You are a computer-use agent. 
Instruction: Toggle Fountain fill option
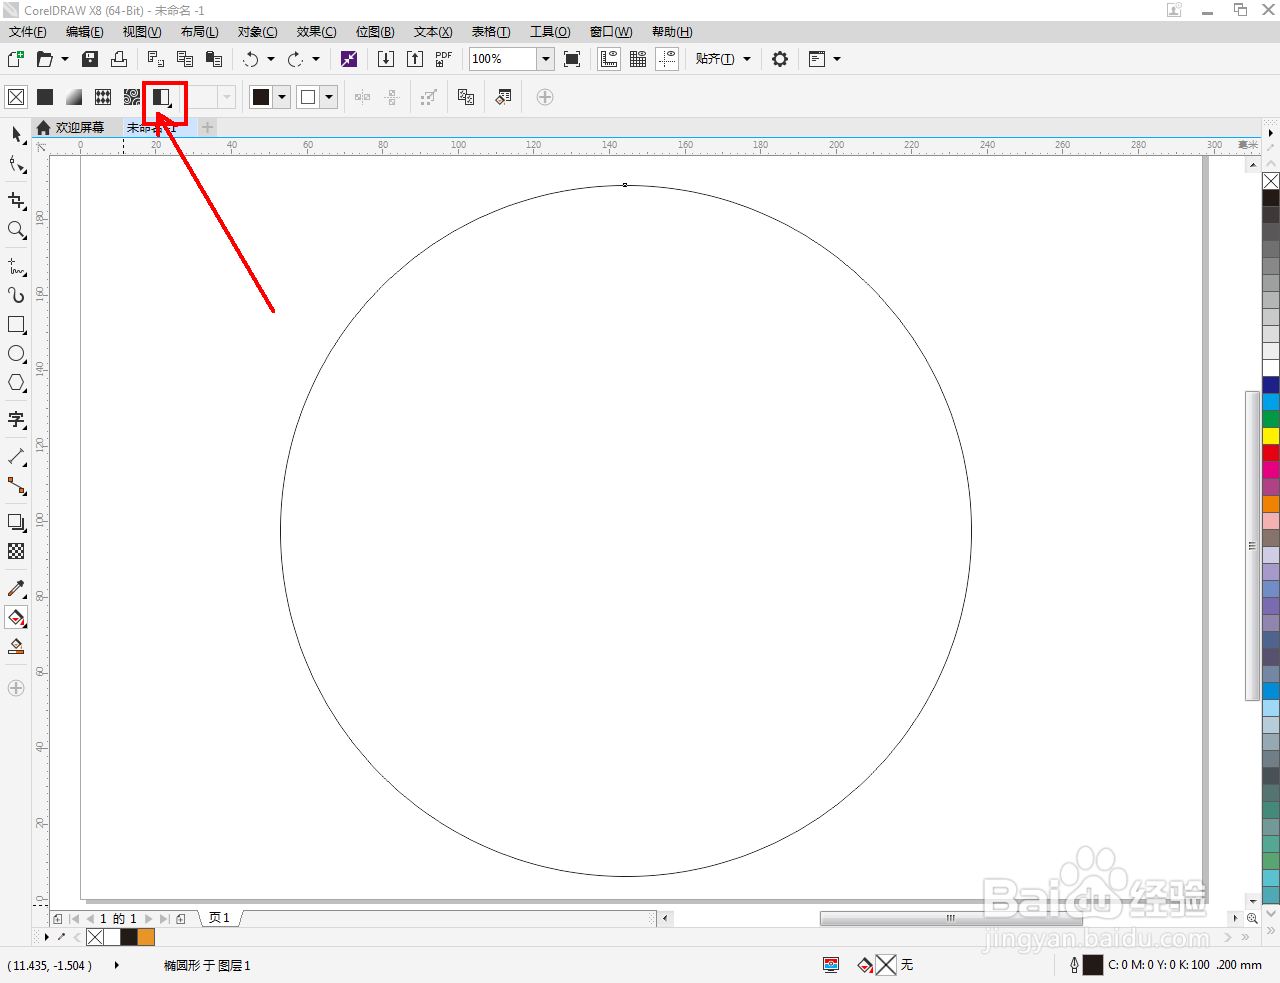(x=74, y=97)
